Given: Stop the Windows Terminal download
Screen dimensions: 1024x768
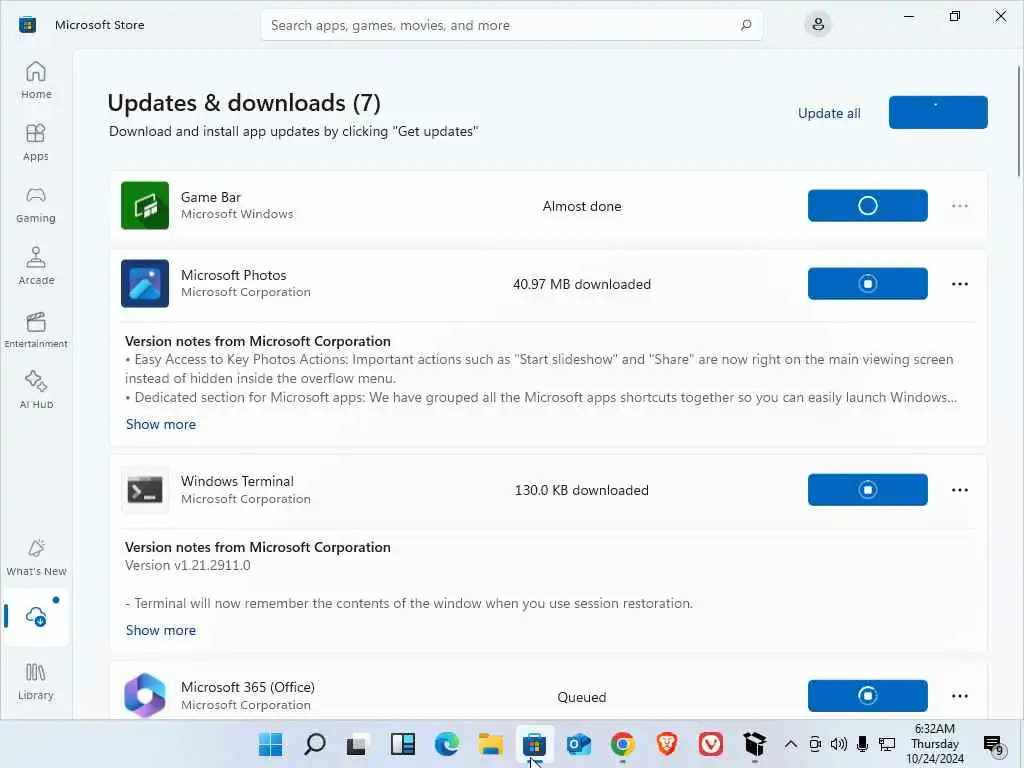Looking at the screenshot, I should (x=867, y=490).
